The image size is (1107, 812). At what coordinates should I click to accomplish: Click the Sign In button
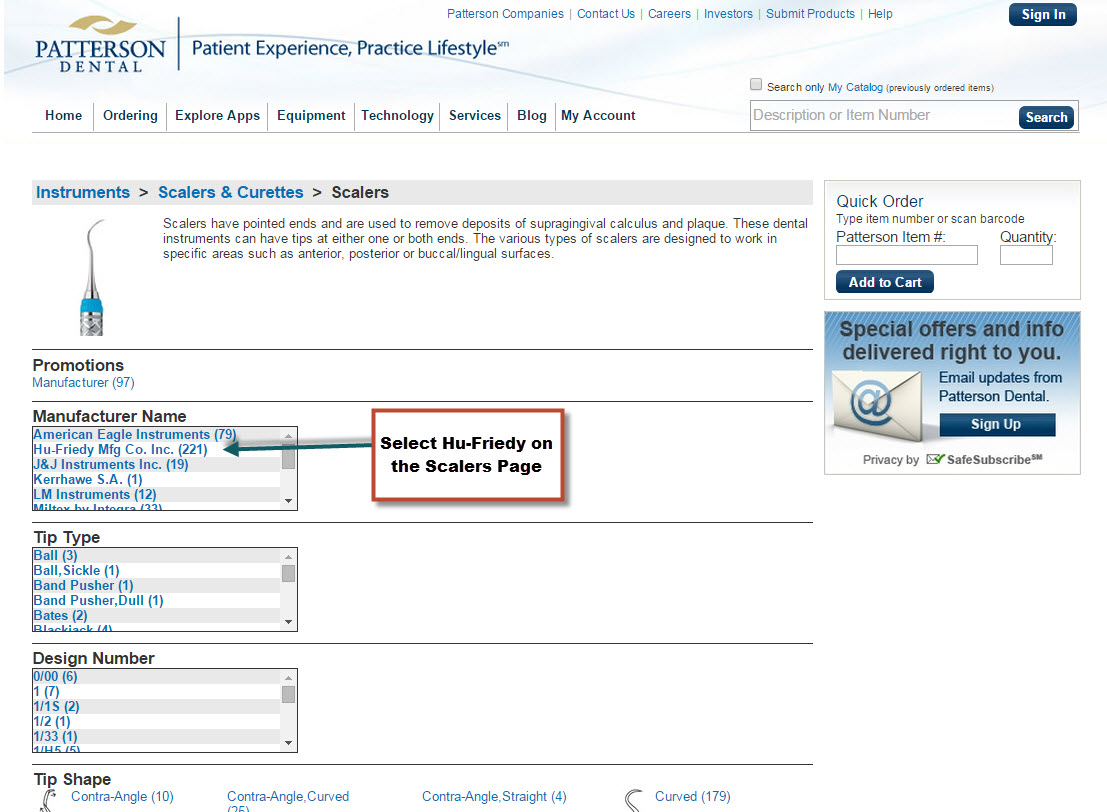coord(1043,14)
